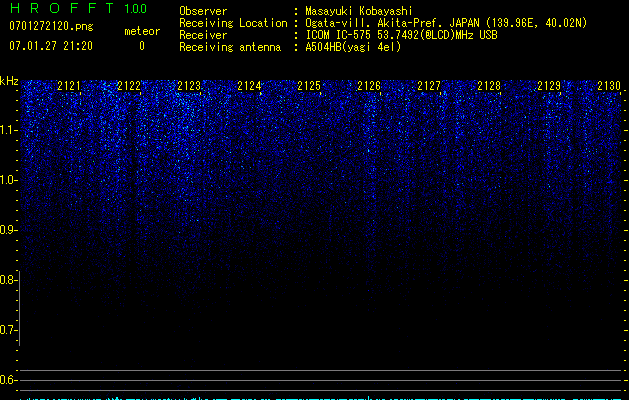Click time marker 2125
The image size is (629, 400).
point(309,86)
